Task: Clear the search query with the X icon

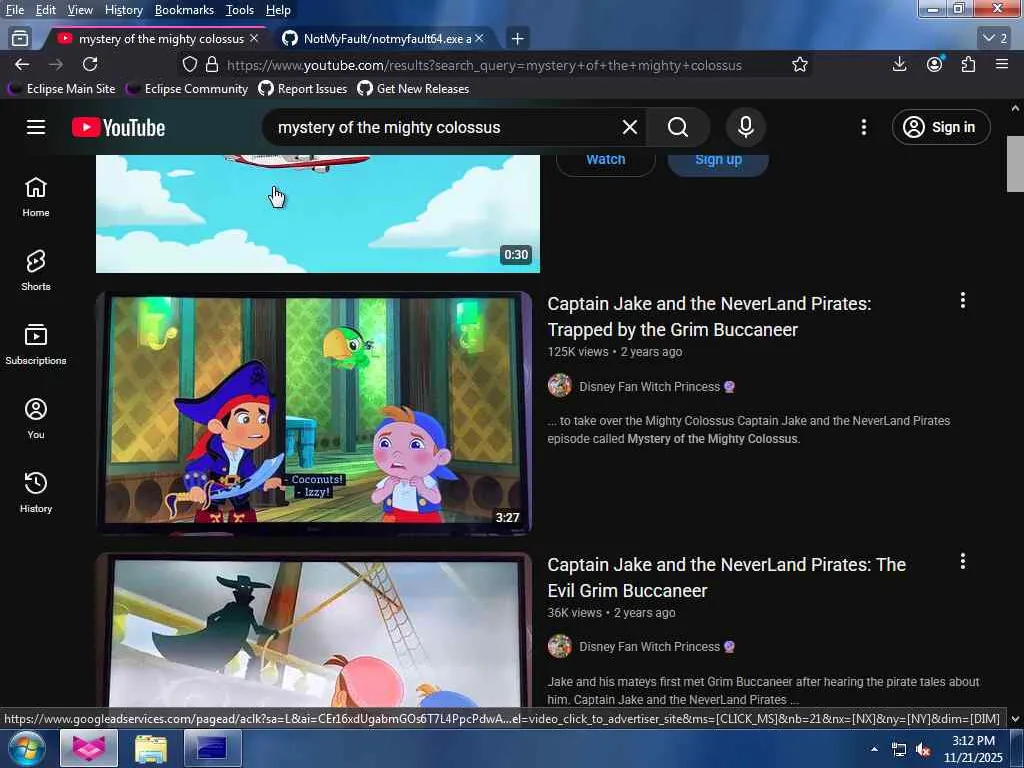Action: [x=630, y=127]
